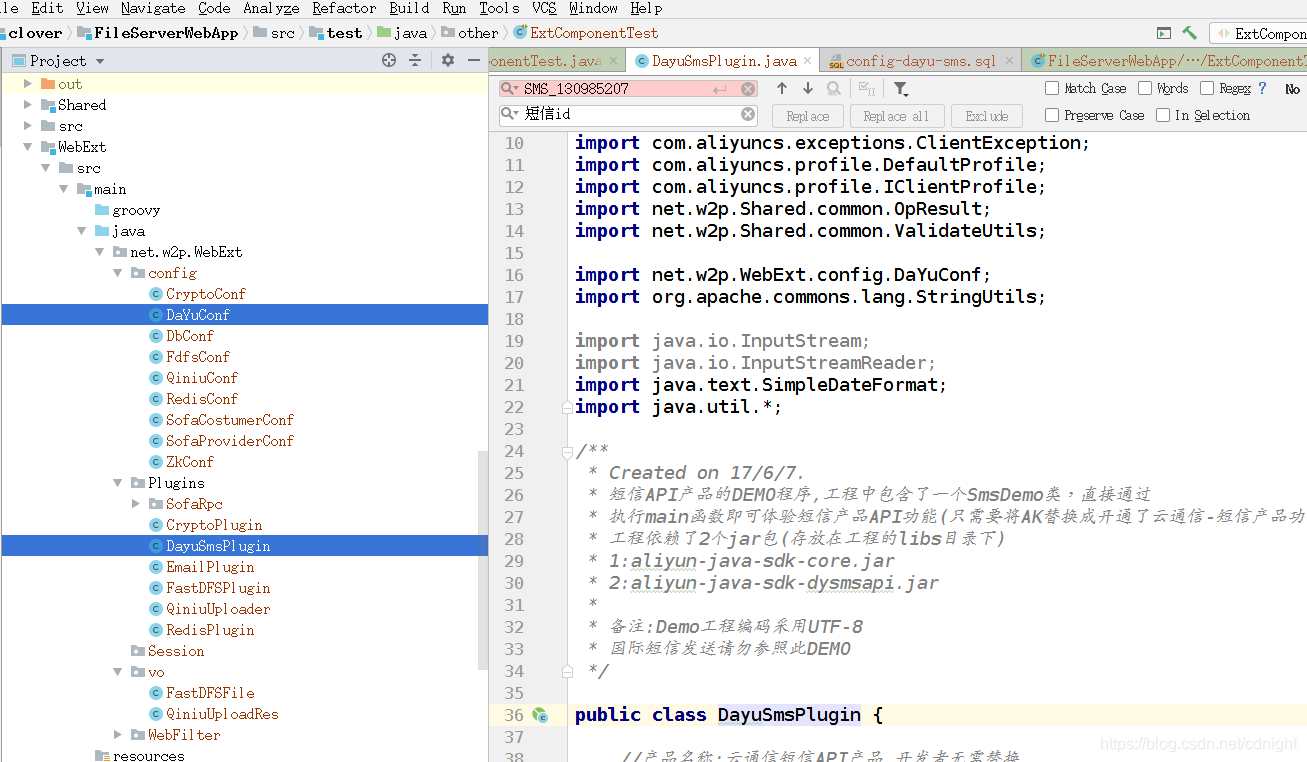
Task: Collapse the main folder
Action: 64,189
